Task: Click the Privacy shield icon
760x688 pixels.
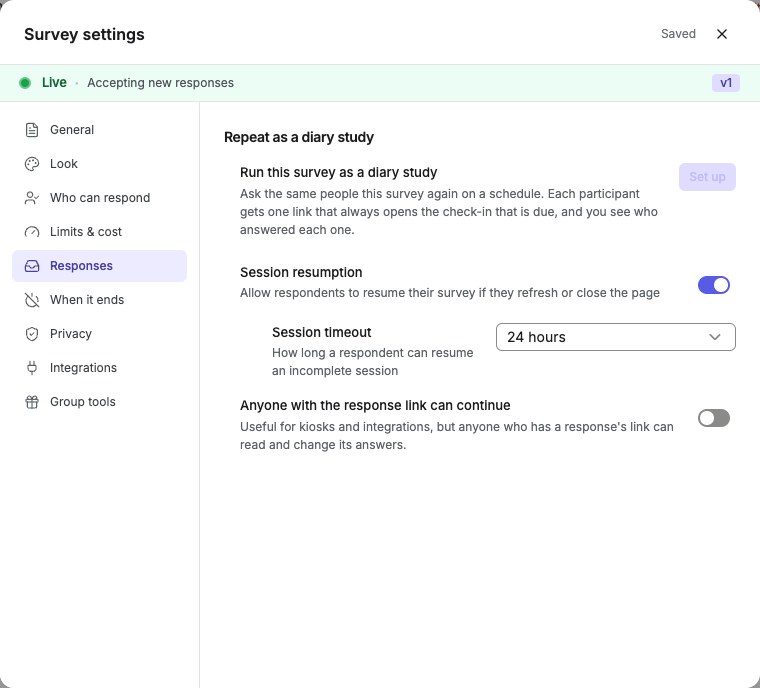Action: tap(32, 334)
